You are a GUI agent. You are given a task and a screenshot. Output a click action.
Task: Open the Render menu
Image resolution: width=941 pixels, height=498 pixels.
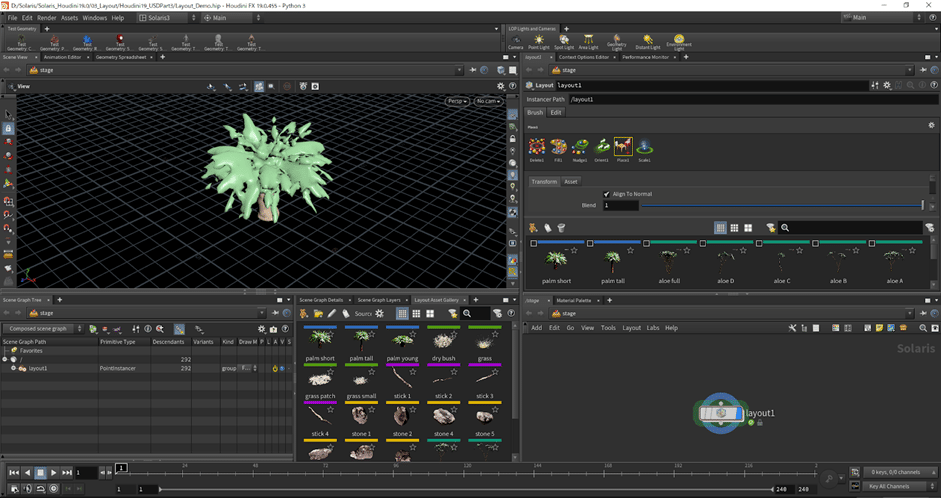click(x=47, y=18)
